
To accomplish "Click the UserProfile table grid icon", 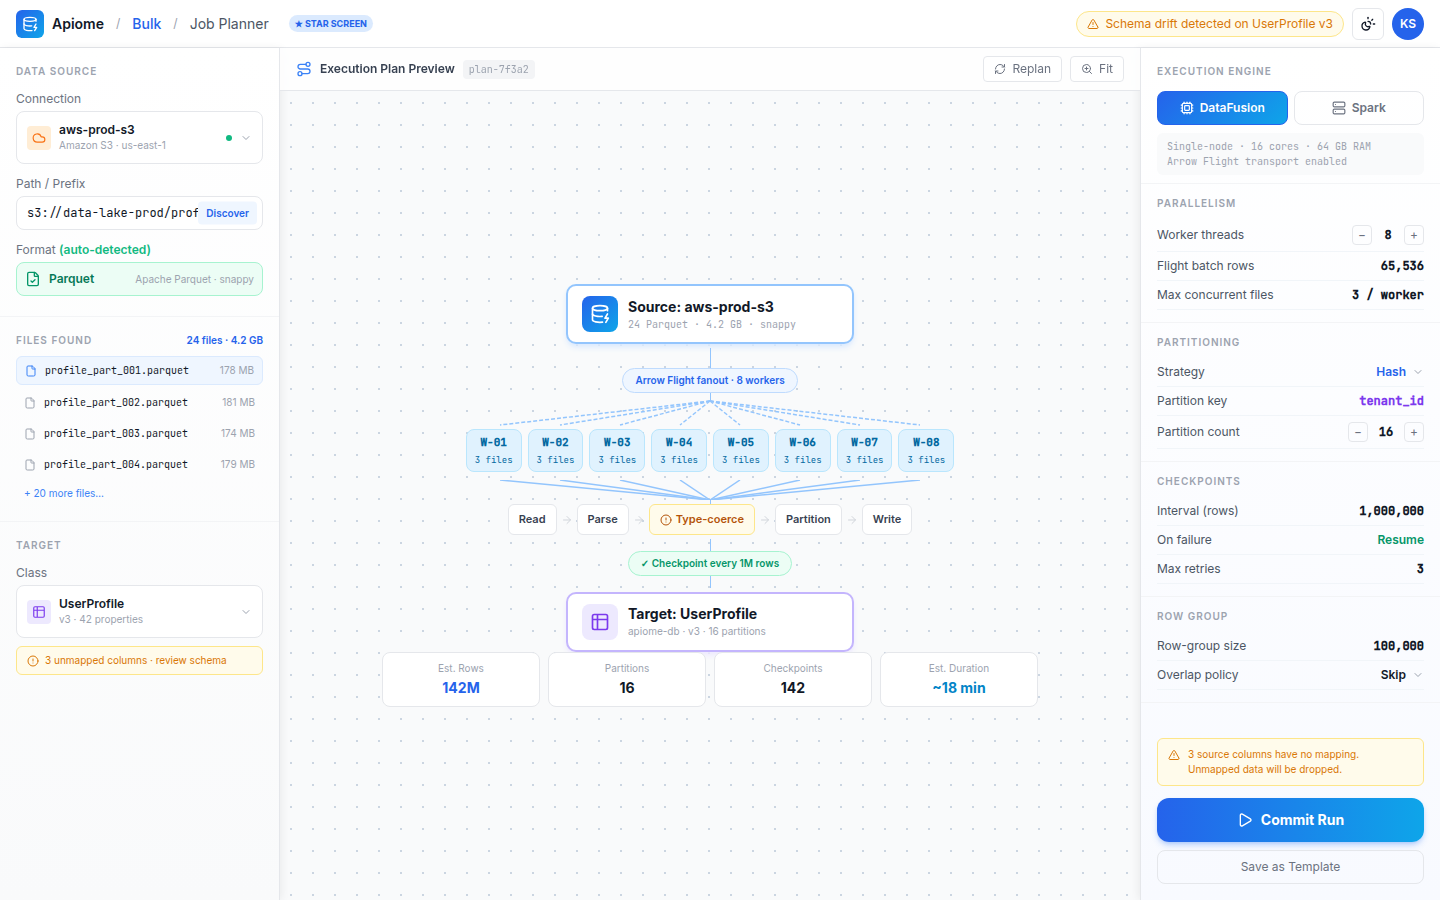I will coord(39,612).
